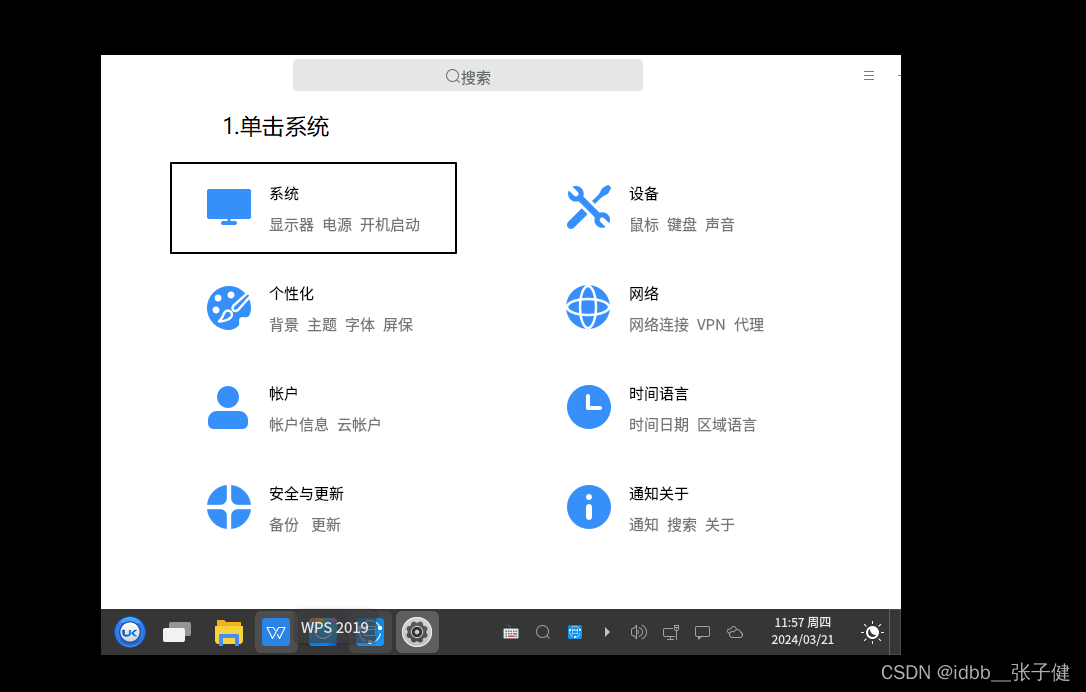Click 搜索 link under 通知关于
This screenshot has height=692, width=1086.
(682, 525)
